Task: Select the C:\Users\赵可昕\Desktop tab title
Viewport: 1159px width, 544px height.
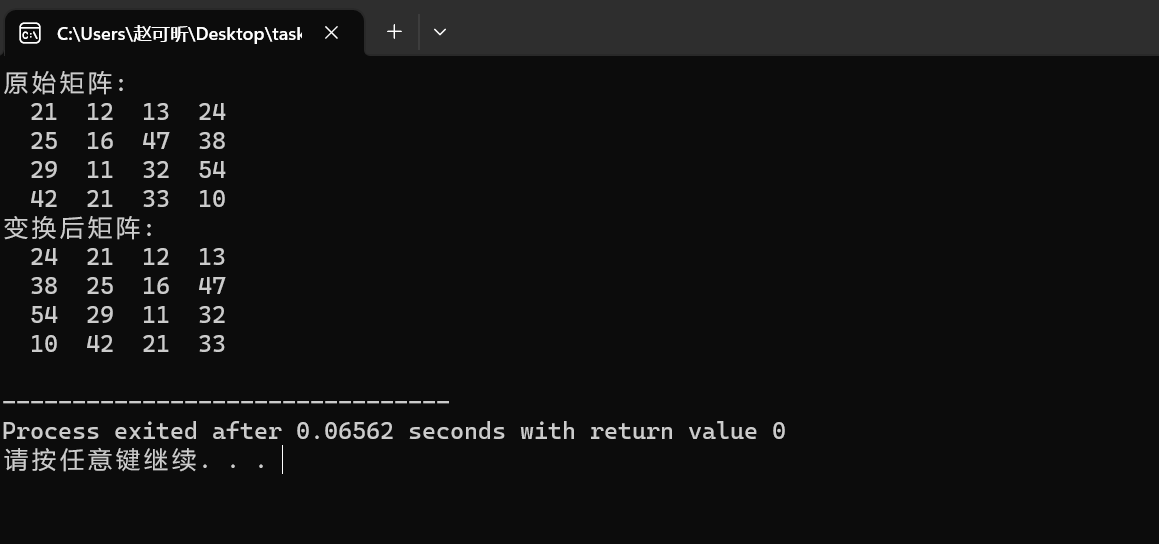Action: (179, 33)
